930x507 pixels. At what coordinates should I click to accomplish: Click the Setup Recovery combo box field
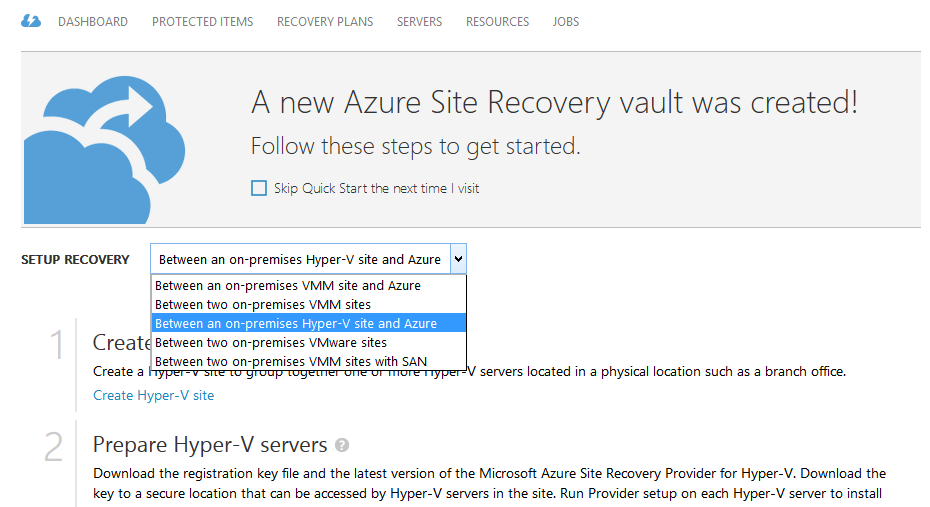point(300,259)
